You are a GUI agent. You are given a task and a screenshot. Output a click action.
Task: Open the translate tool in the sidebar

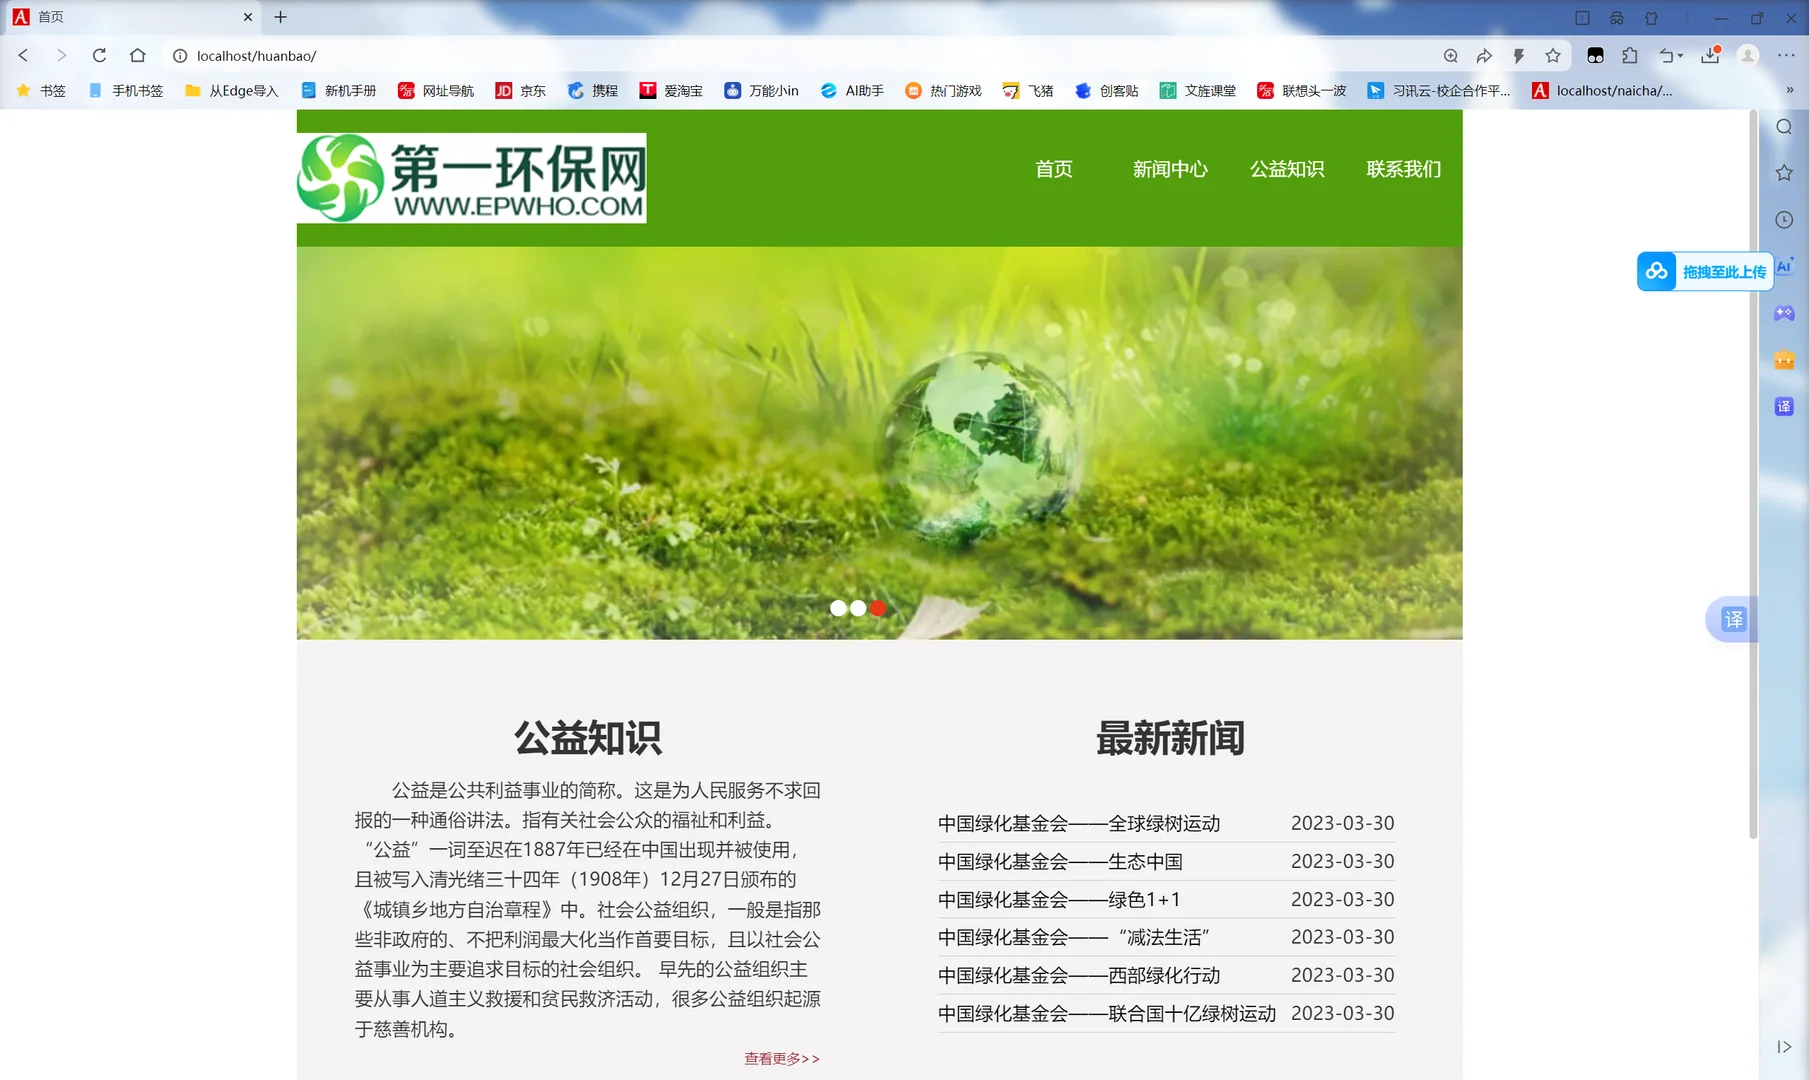1784,406
